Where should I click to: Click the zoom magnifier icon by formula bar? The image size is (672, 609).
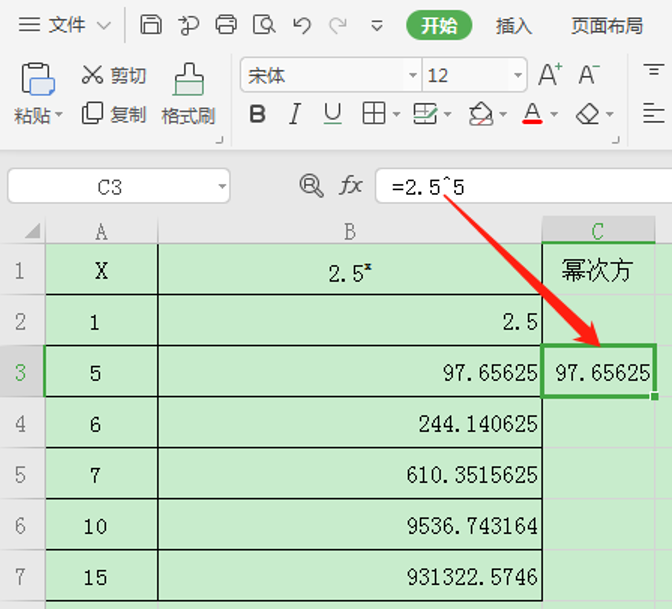tap(311, 186)
